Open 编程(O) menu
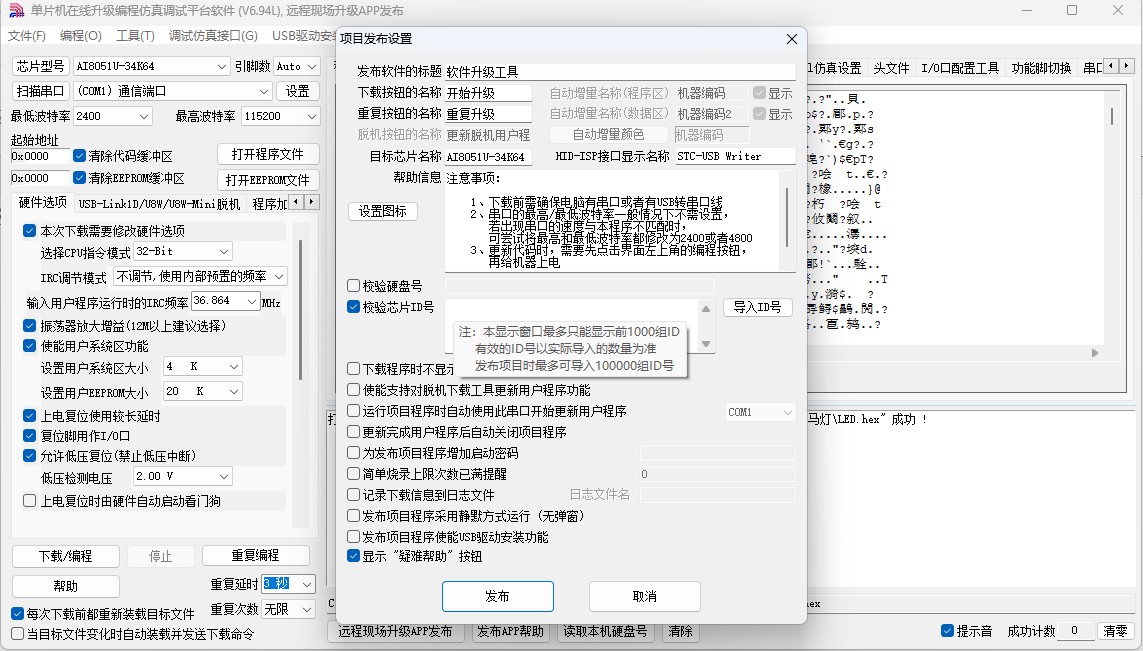Viewport: 1143px width, 651px height. pos(80,36)
